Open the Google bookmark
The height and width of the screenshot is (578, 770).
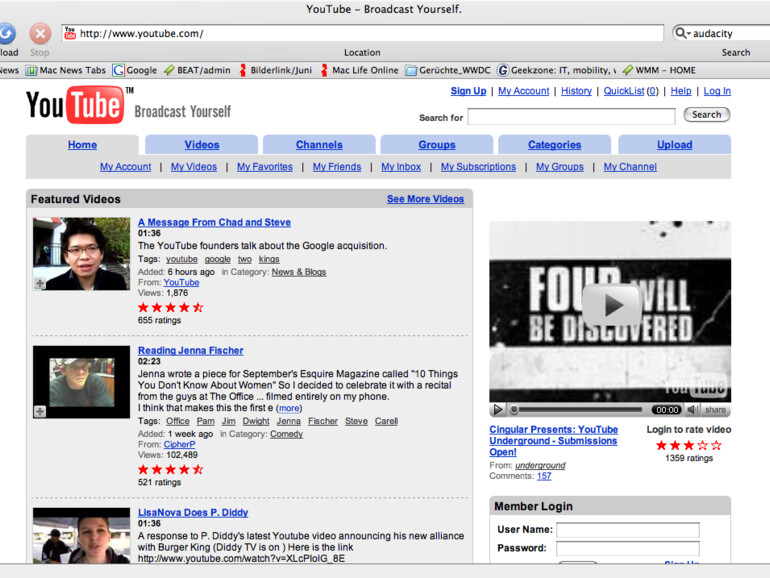tap(135, 70)
